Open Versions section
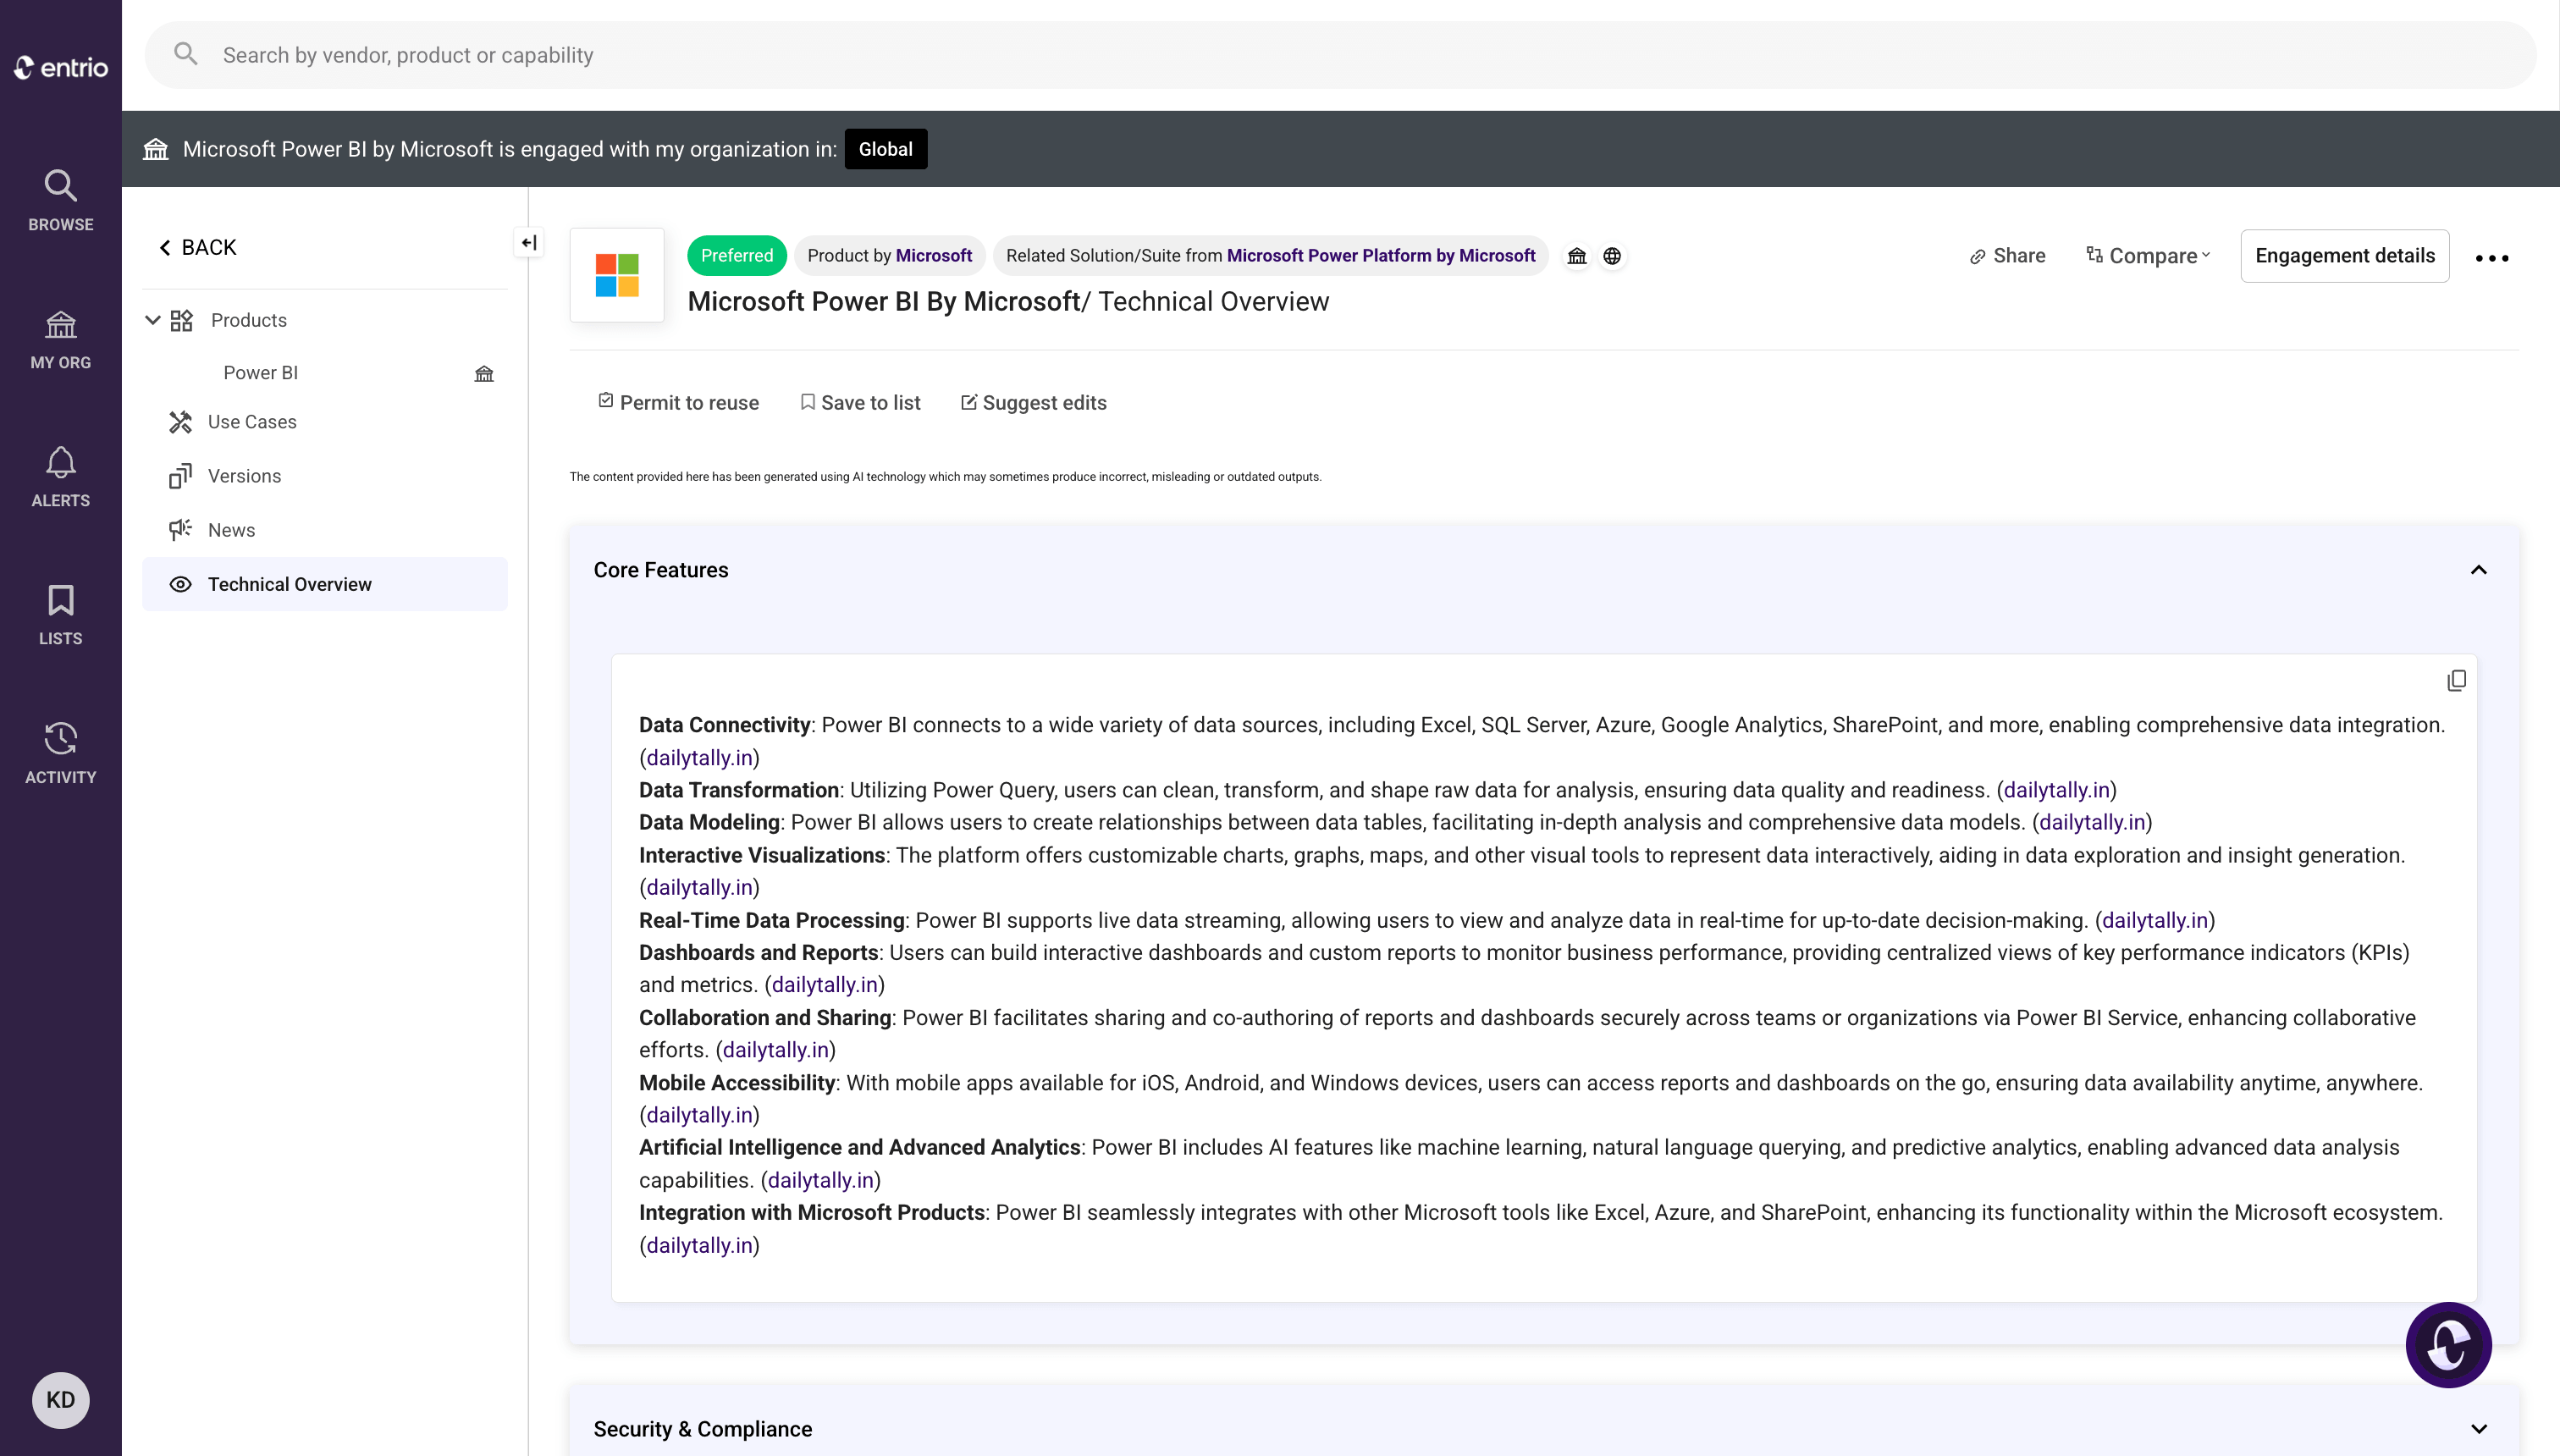The image size is (2560, 1456). (244, 476)
